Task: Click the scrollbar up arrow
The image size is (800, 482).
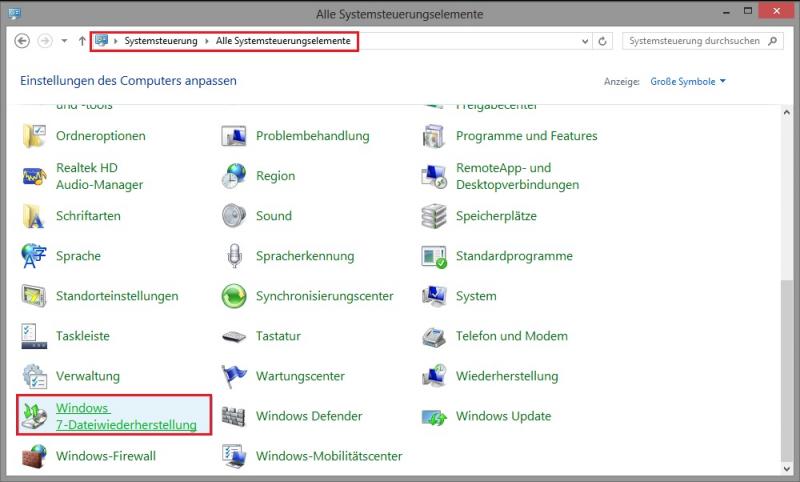Action: point(787,112)
